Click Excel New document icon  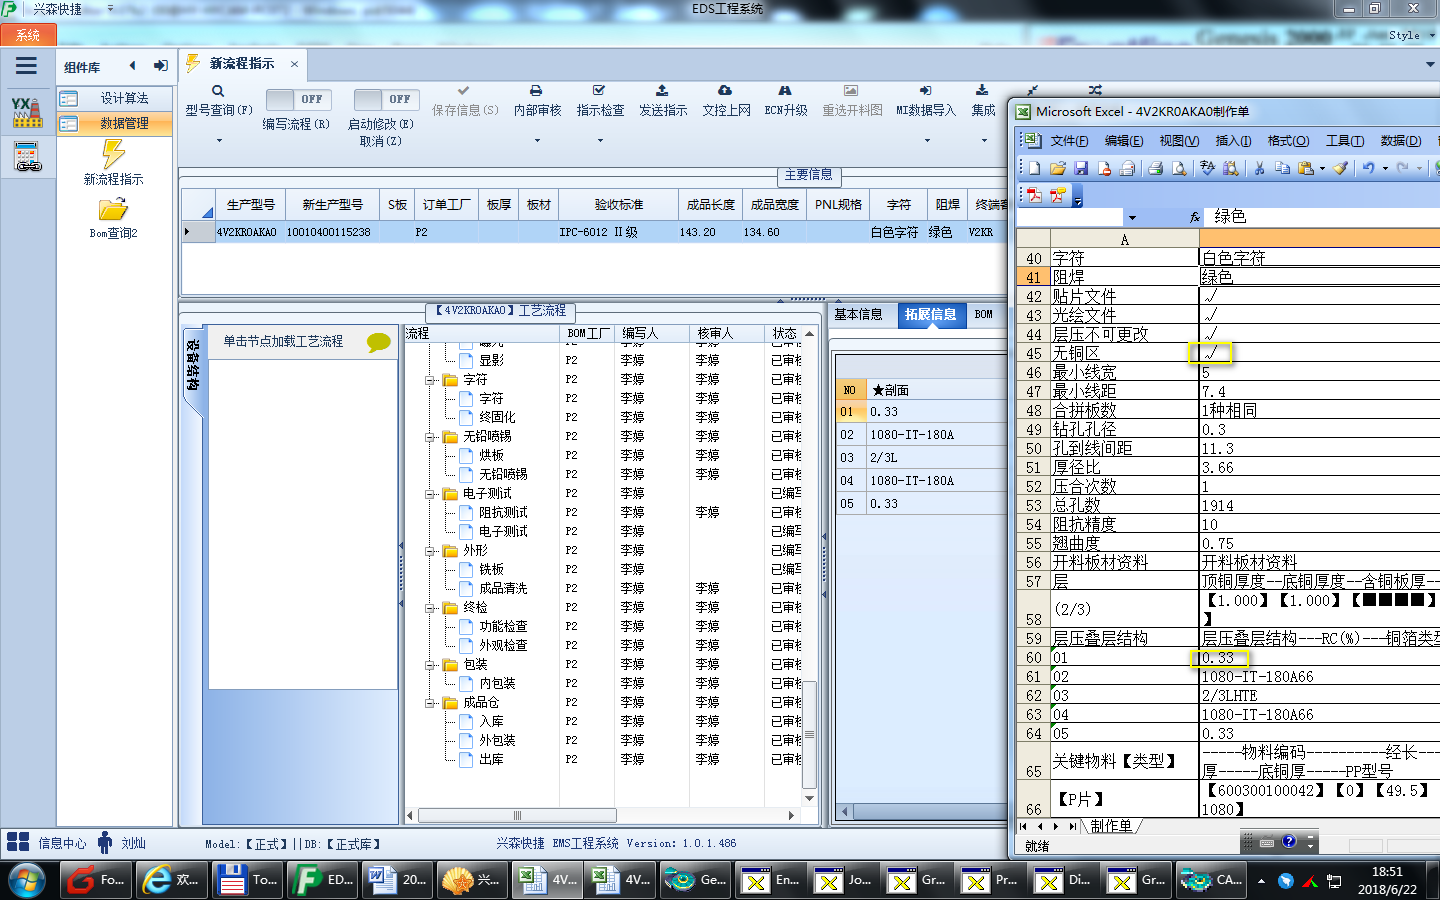coord(1034,168)
